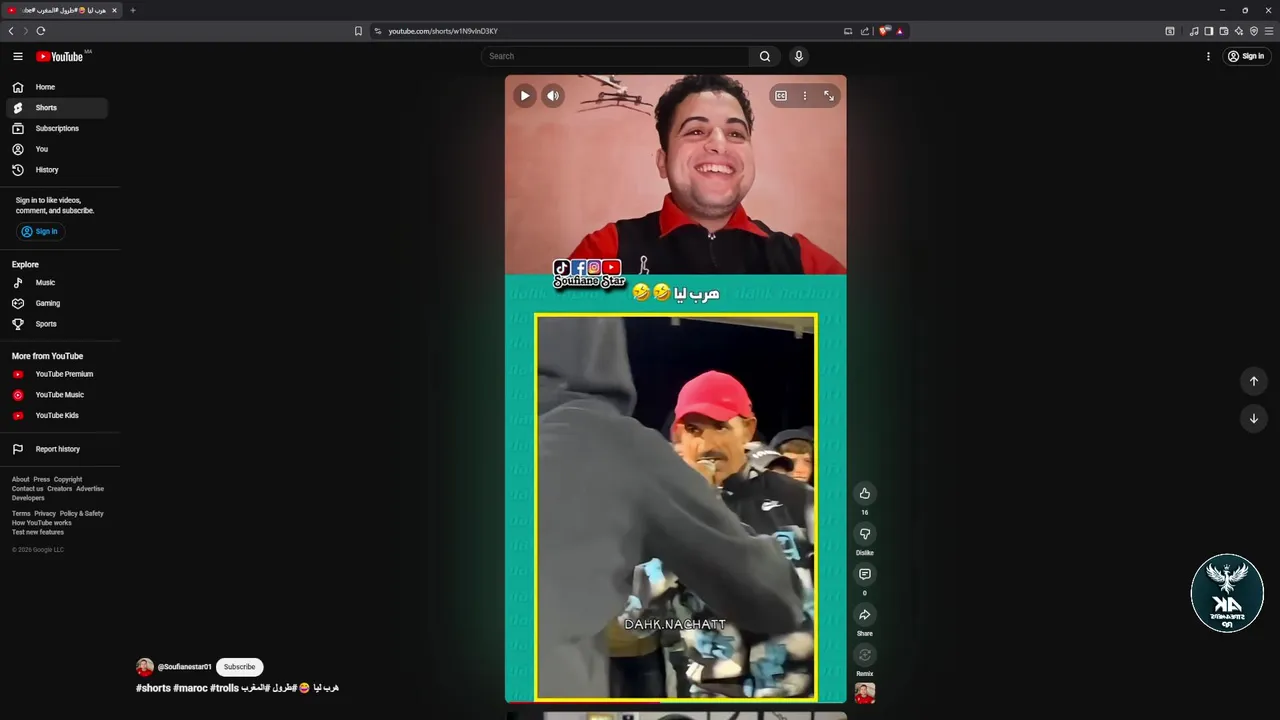Go to Home in sidebar
1280x720 pixels.
coord(56,87)
